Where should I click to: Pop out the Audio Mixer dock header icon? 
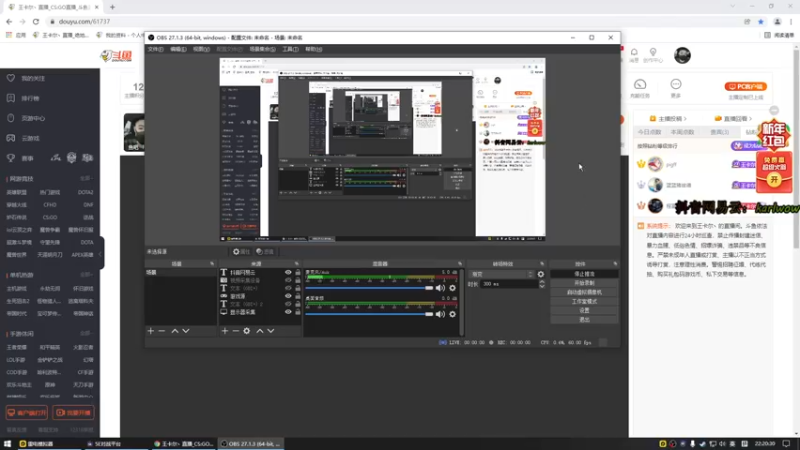pyautogui.click(x=460, y=264)
